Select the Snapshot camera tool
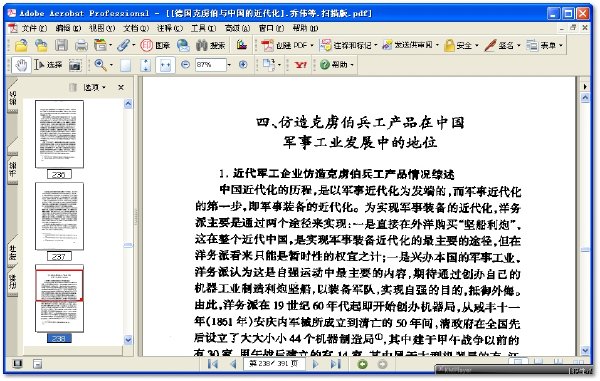This screenshot has width=600, height=381. click(75, 65)
